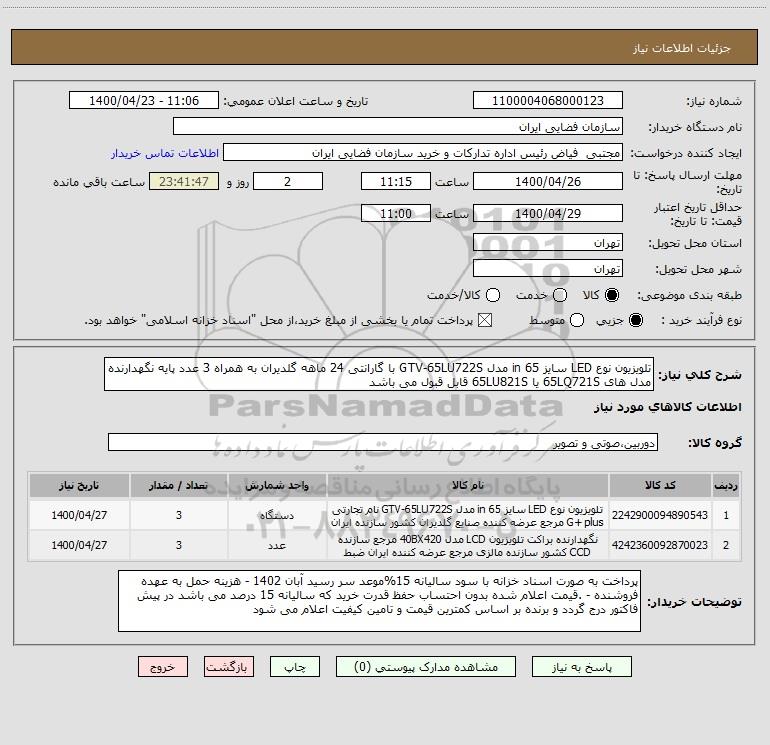Viewport: 770px width, 745px height.
Task: Click the واحد شمارش column header
Action: (x=277, y=486)
